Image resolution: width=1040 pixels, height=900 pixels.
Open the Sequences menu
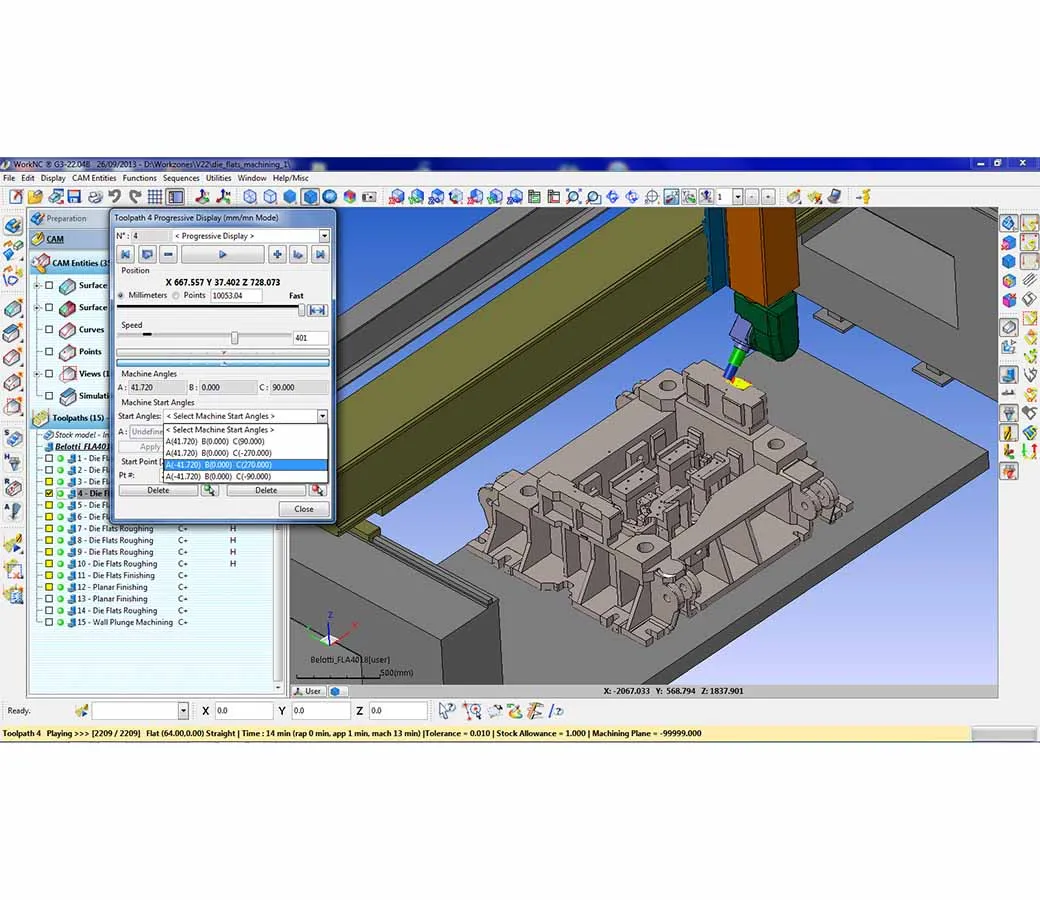coord(181,178)
